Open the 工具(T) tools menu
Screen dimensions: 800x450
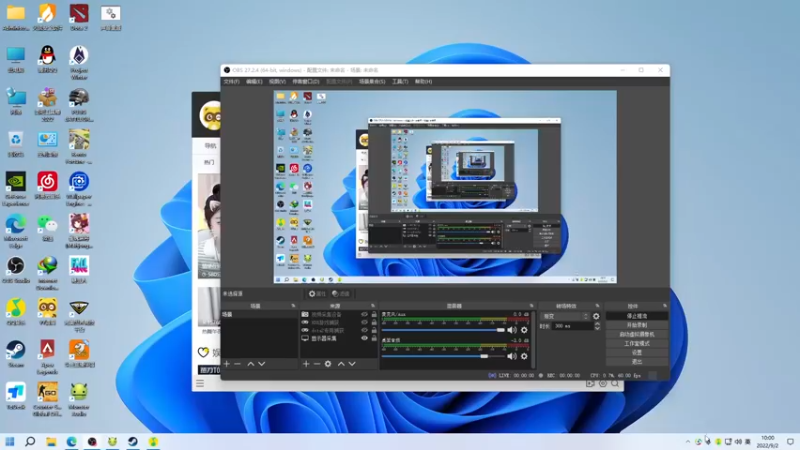click(400, 82)
